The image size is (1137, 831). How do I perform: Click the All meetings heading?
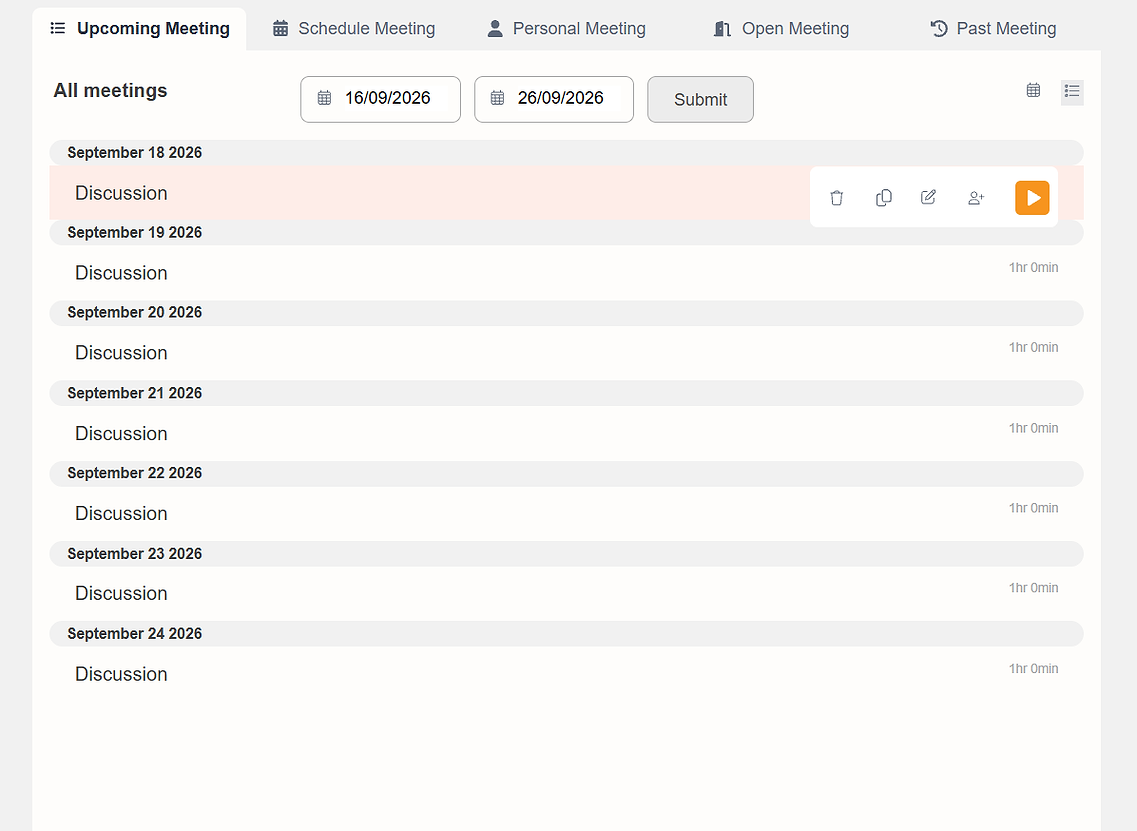coord(110,91)
